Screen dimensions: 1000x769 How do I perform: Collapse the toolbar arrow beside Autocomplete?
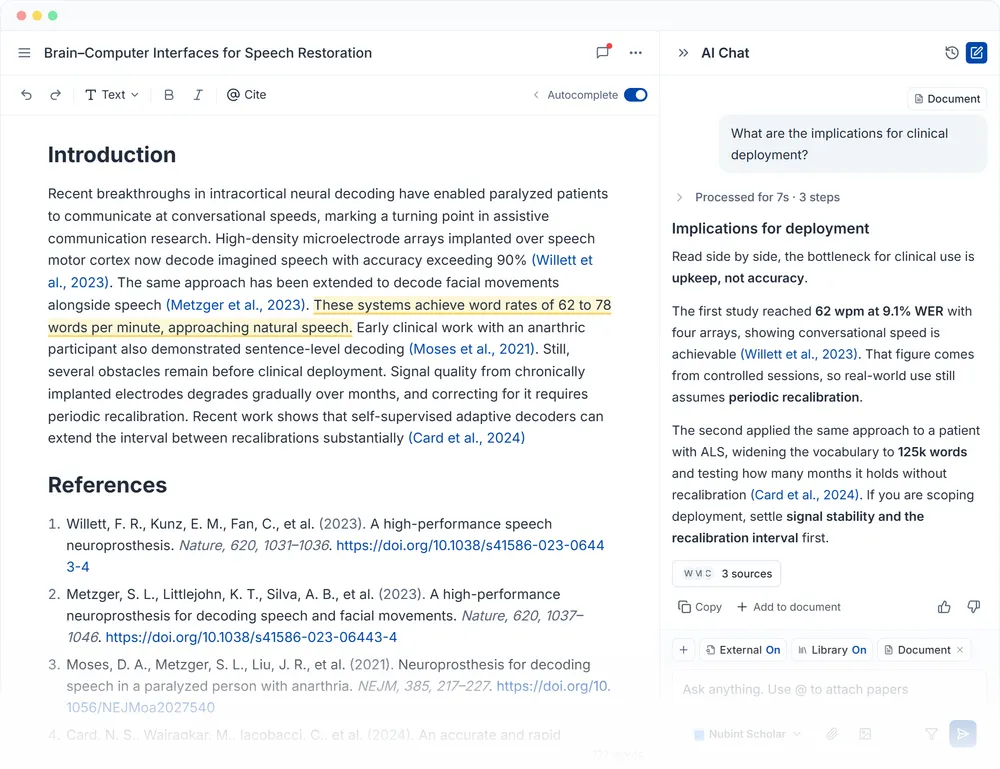[x=536, y=95]
